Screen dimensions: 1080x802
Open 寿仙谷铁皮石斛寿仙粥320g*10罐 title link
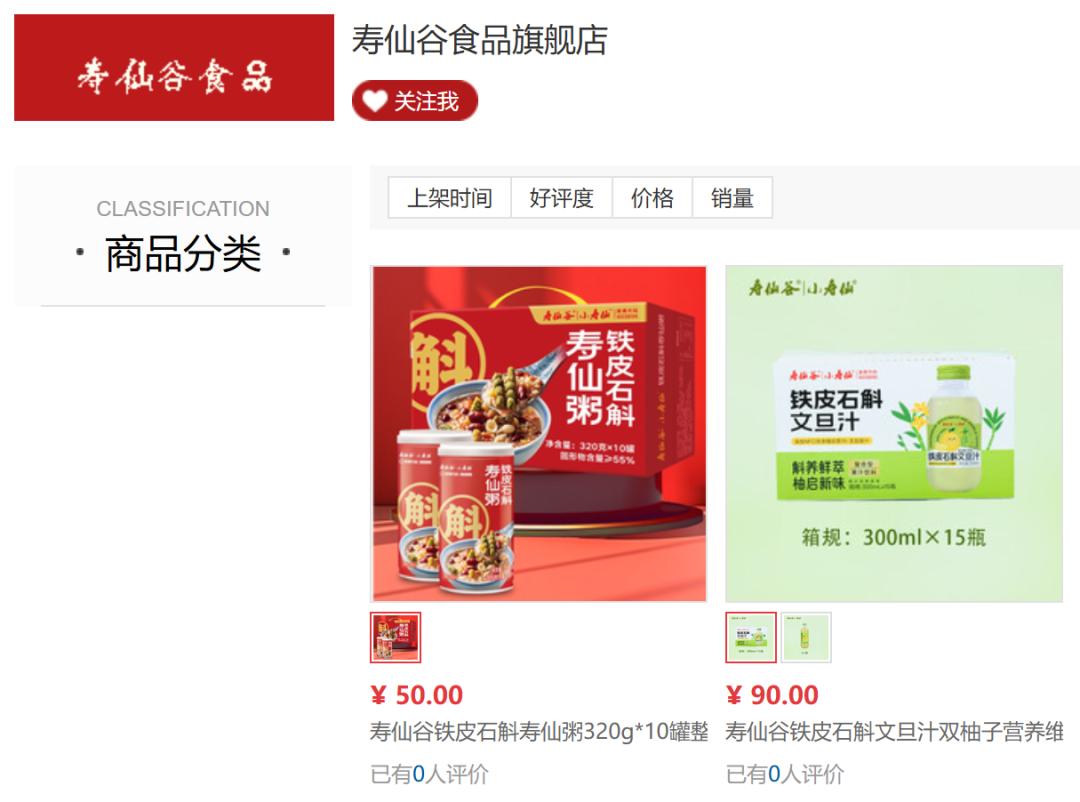[x=539, y=732]
